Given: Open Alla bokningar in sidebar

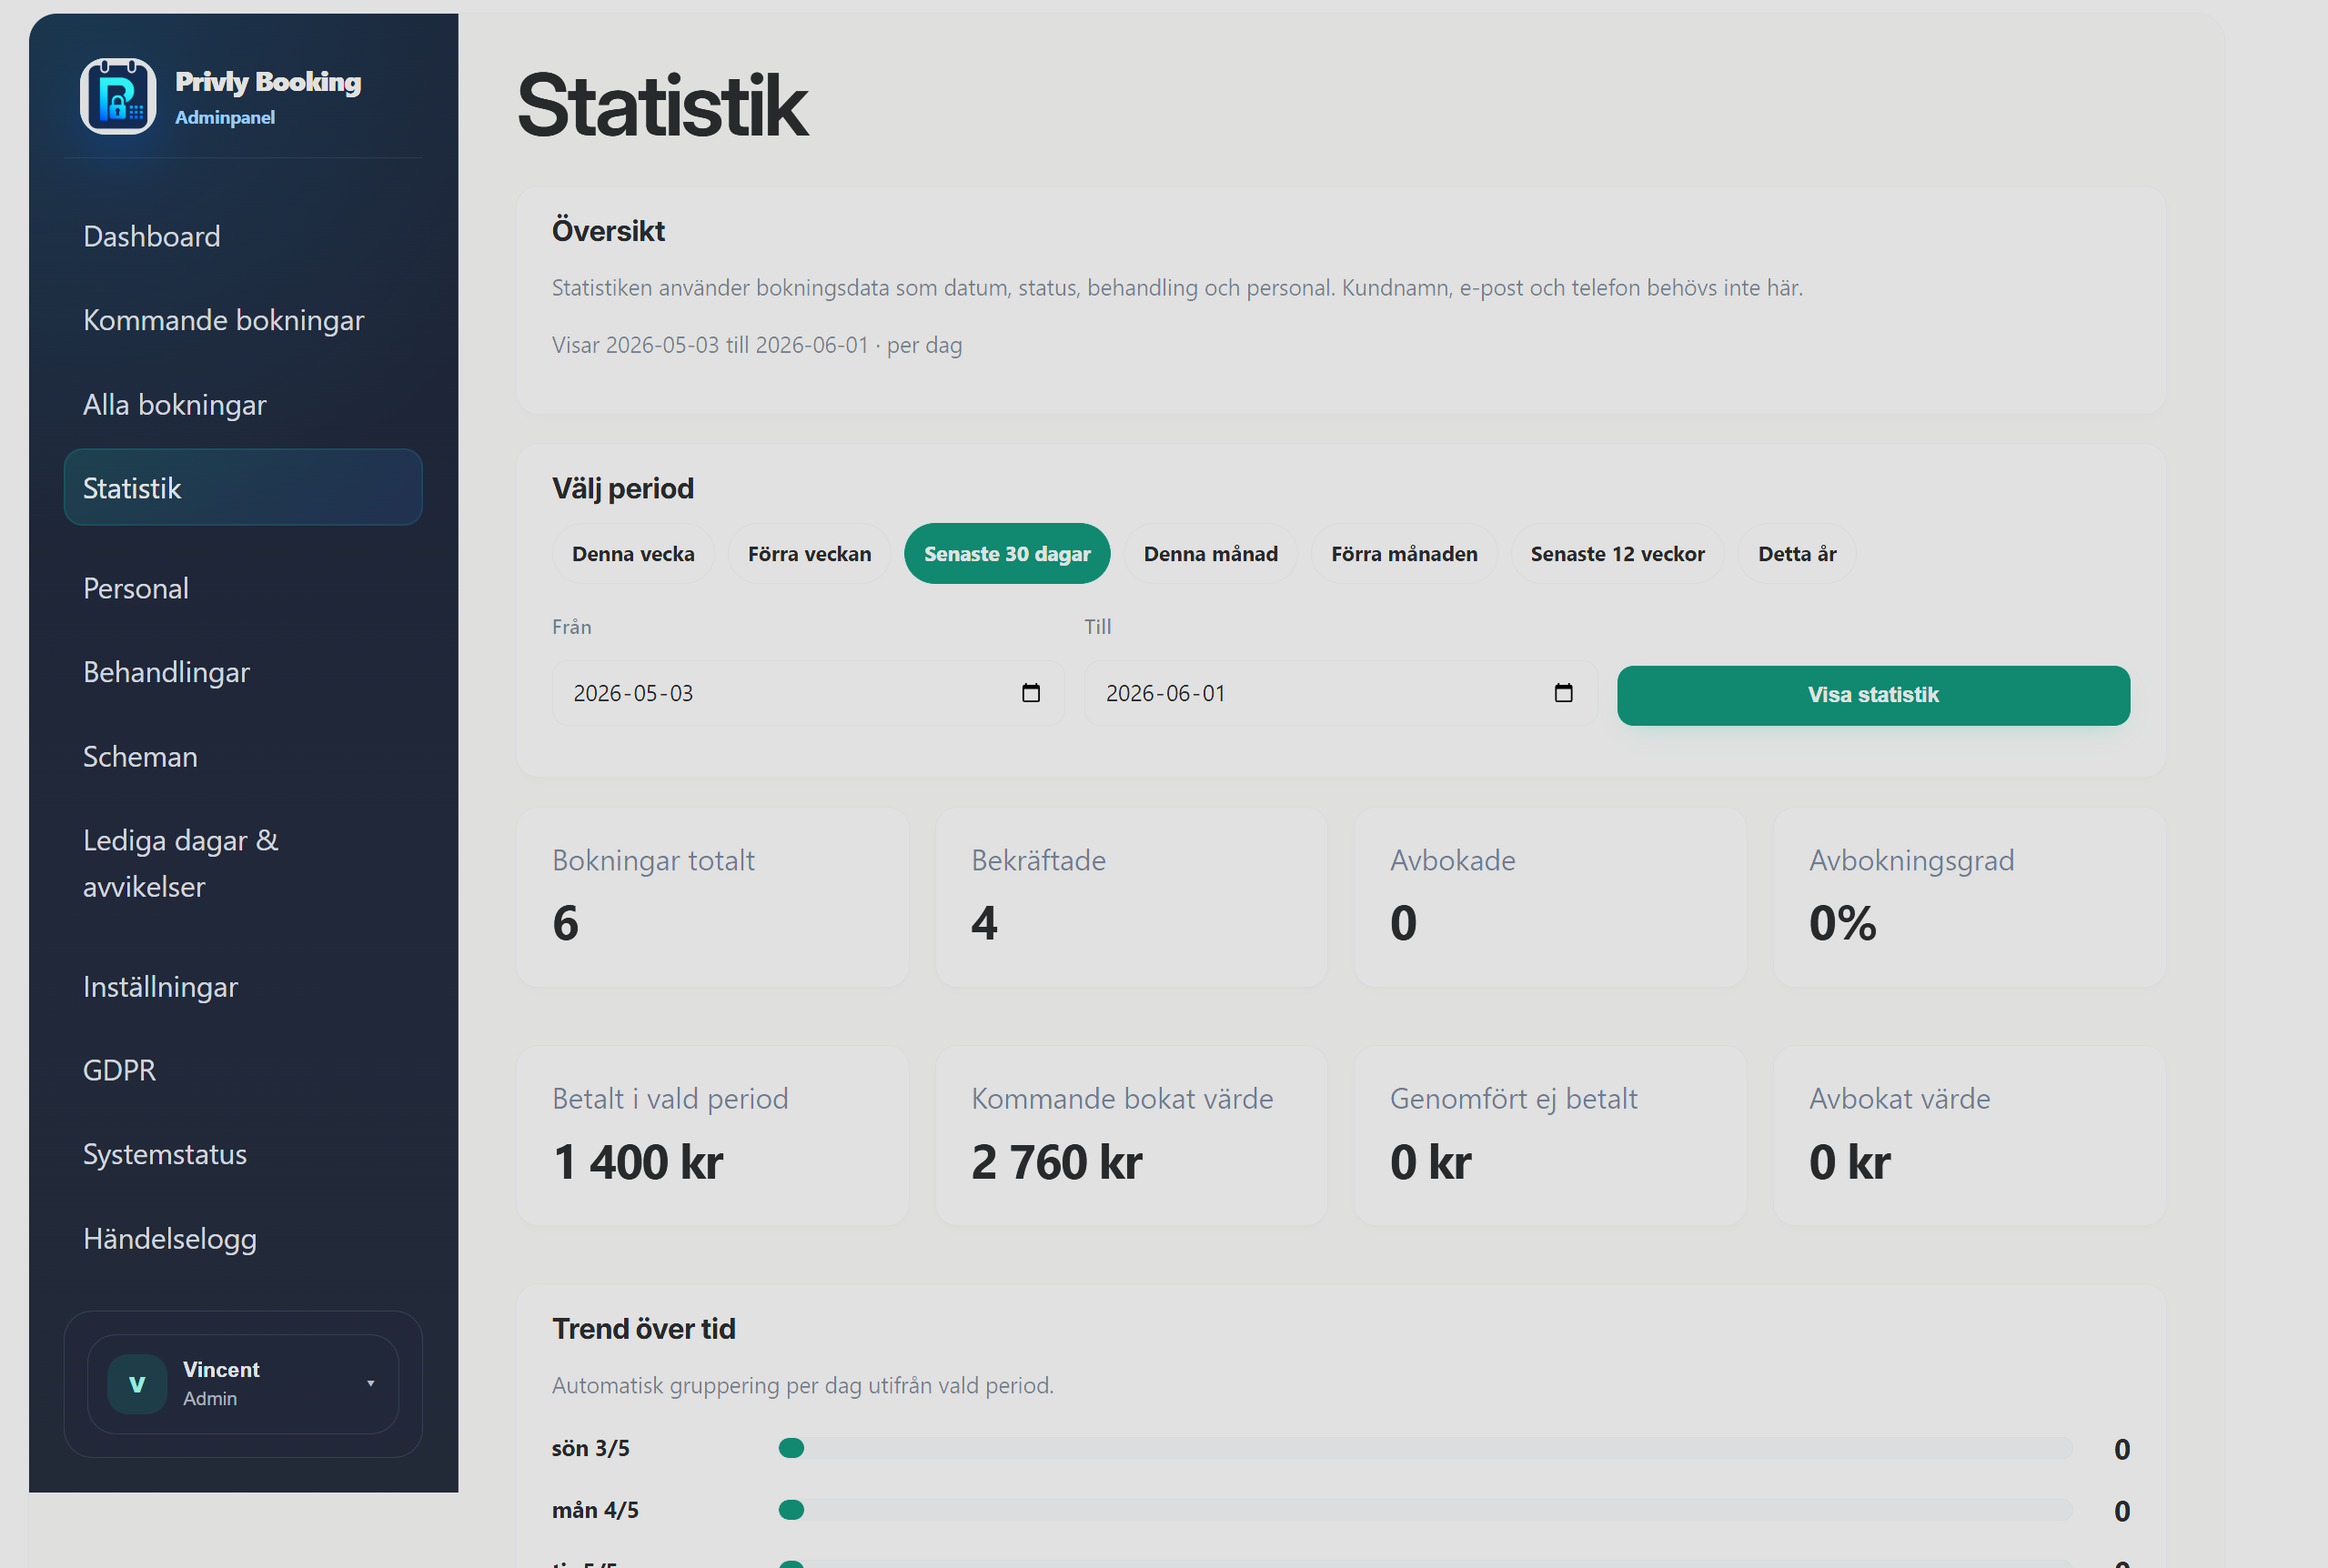Looking at the screenshot, I should click(x=243, y=405).
